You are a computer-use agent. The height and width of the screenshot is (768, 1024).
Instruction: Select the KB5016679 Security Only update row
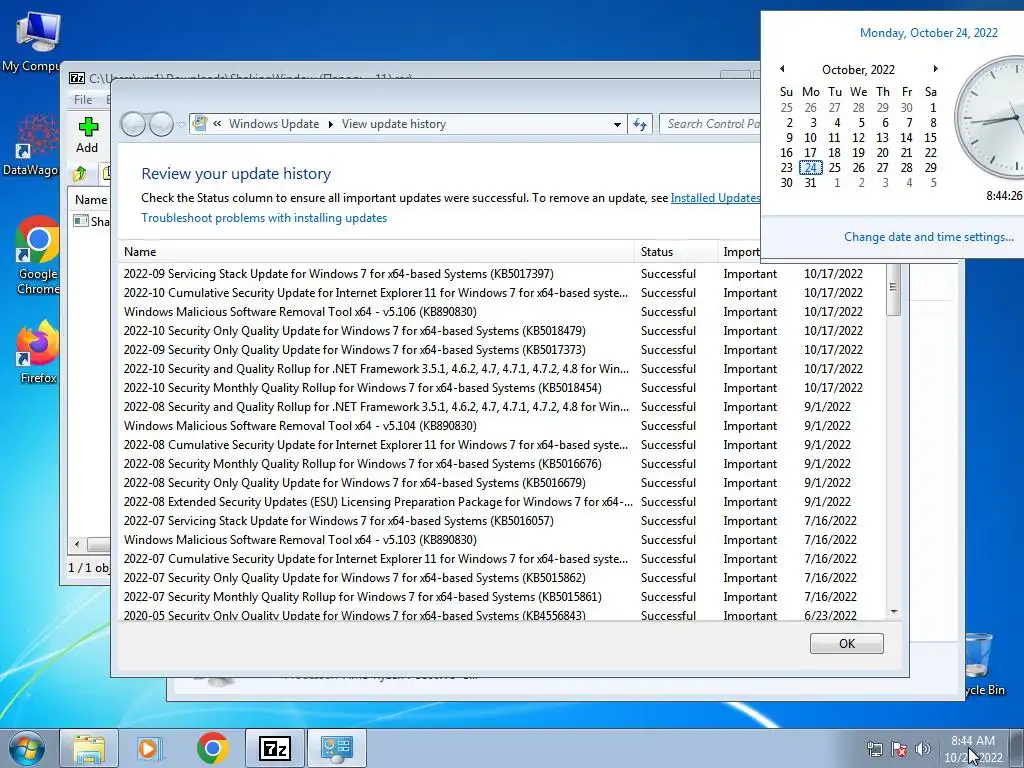(x=502, y=483)
